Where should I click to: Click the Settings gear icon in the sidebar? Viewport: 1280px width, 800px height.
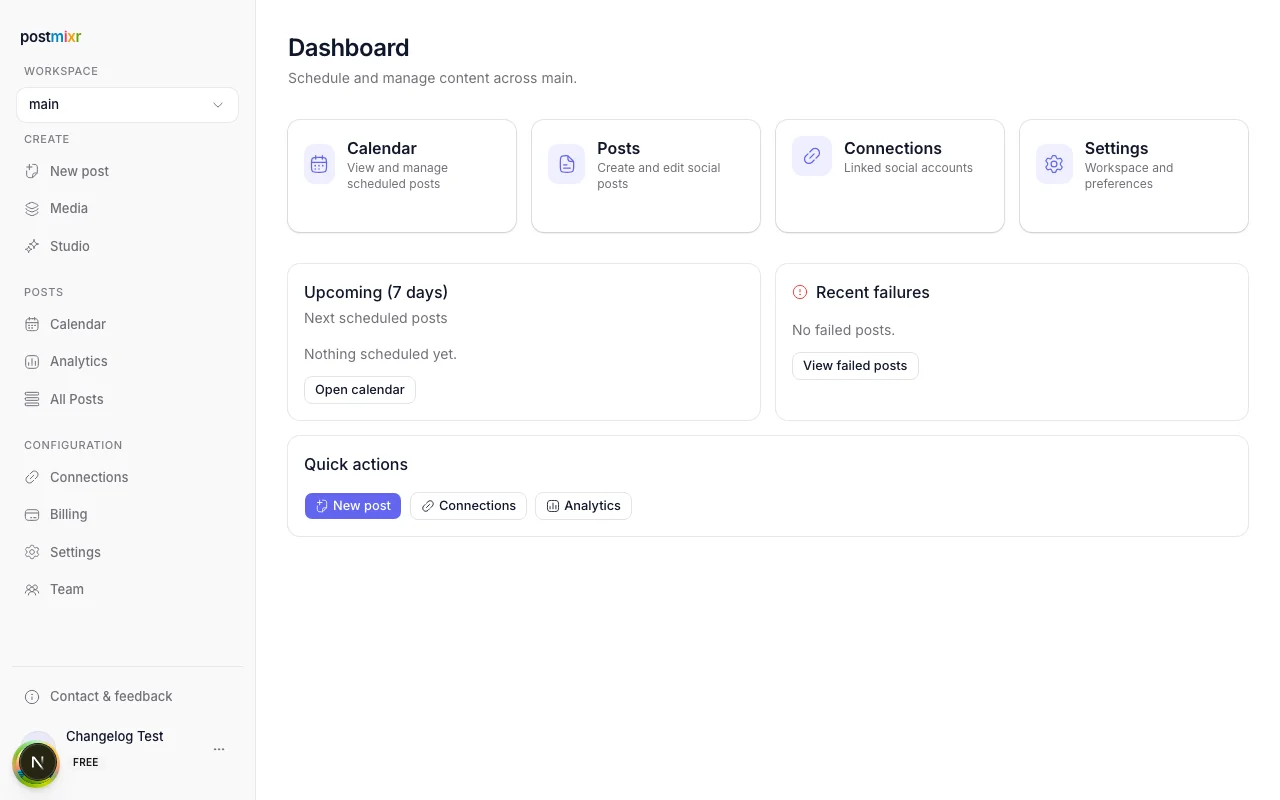(x=32, y=552)
